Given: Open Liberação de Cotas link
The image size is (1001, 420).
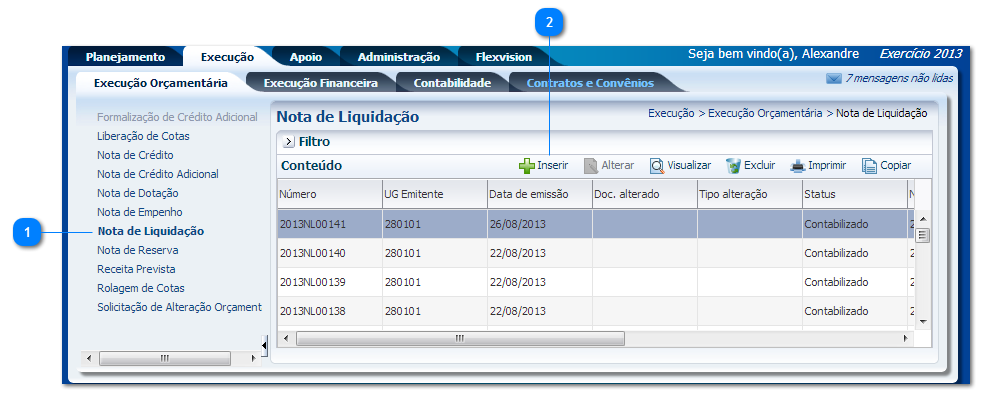Looking at the screenshot, I should [143, 136].
